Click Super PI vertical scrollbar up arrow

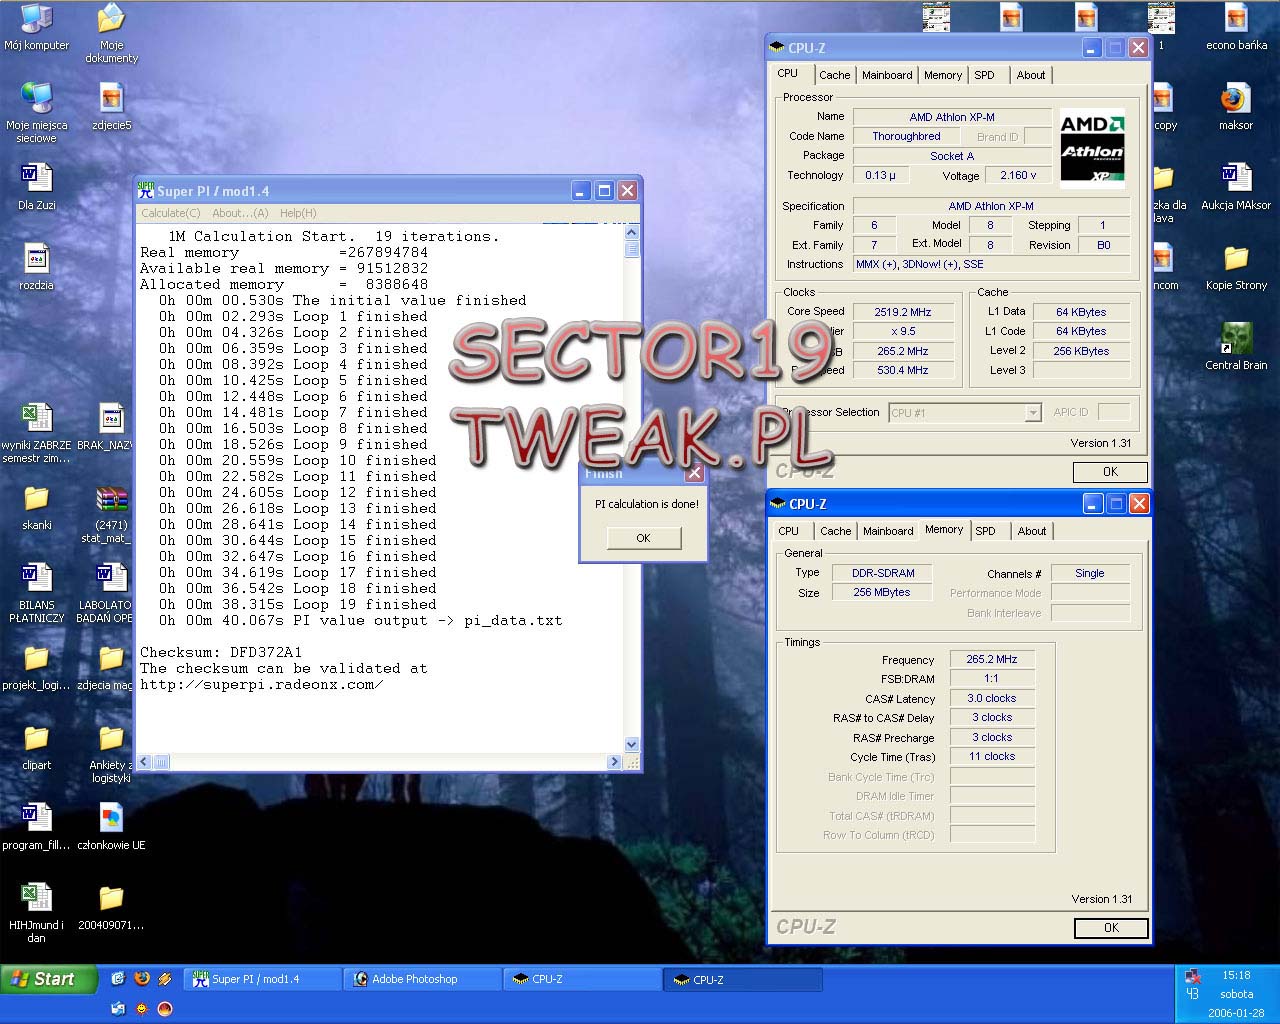coord(631,234)
